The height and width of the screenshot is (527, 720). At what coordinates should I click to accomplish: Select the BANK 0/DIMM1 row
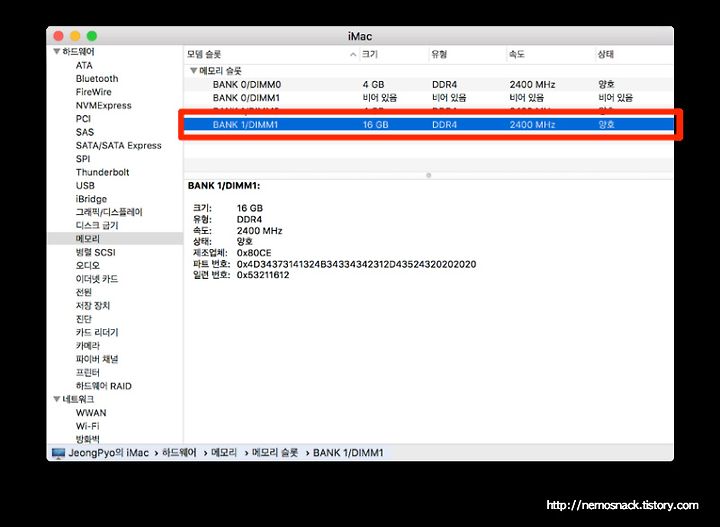[428, 98]
